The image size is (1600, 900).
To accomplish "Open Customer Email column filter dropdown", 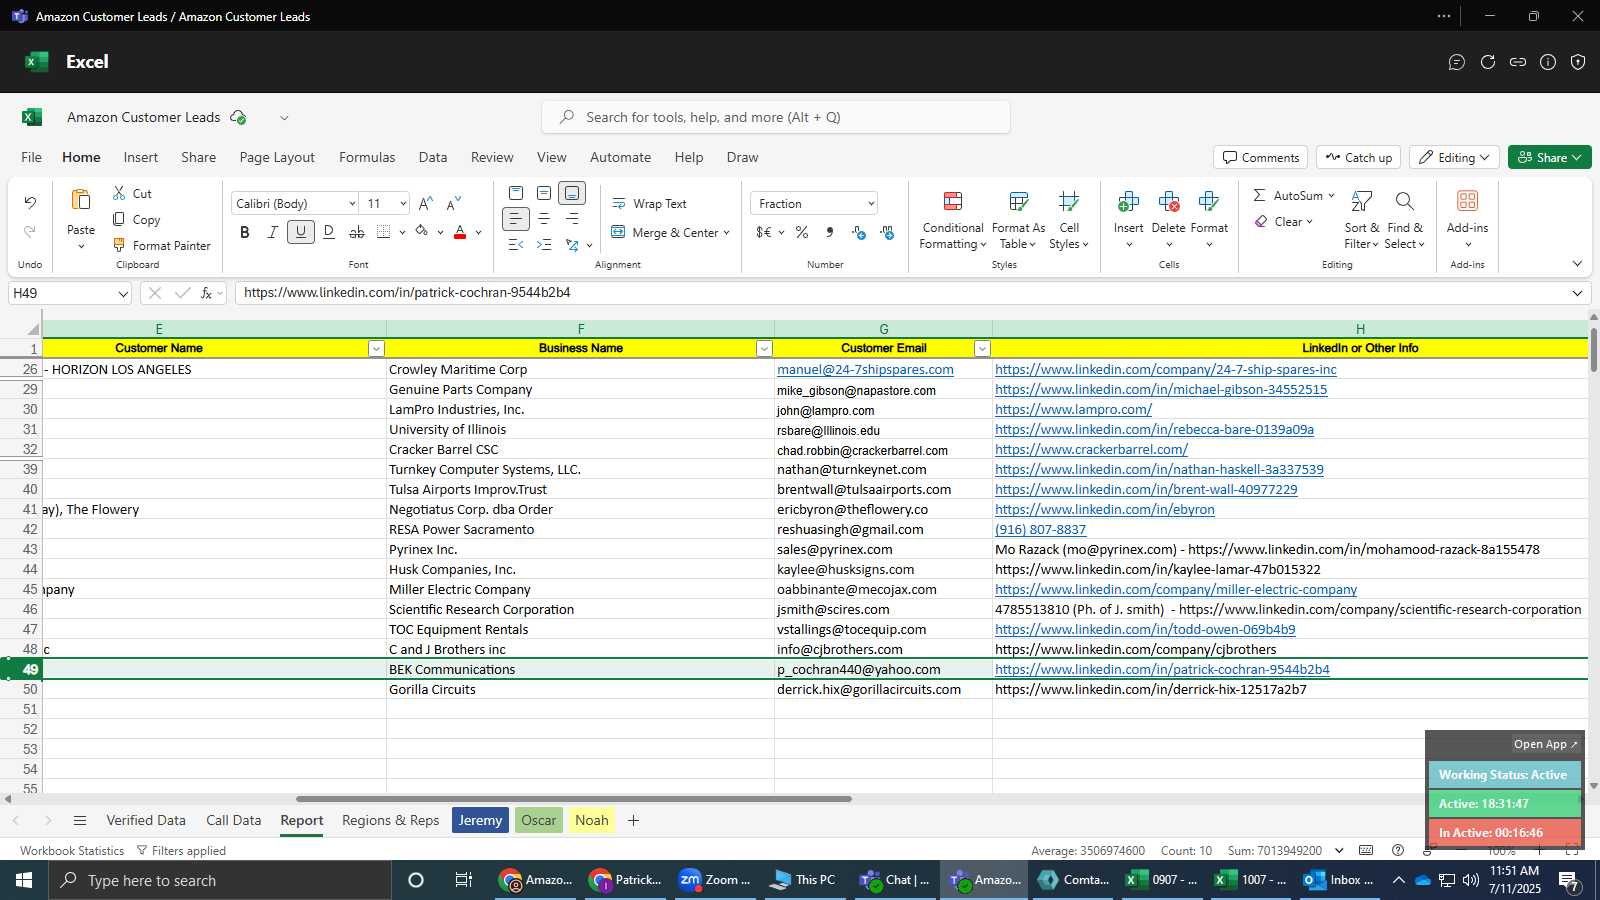I will (982, 348).
